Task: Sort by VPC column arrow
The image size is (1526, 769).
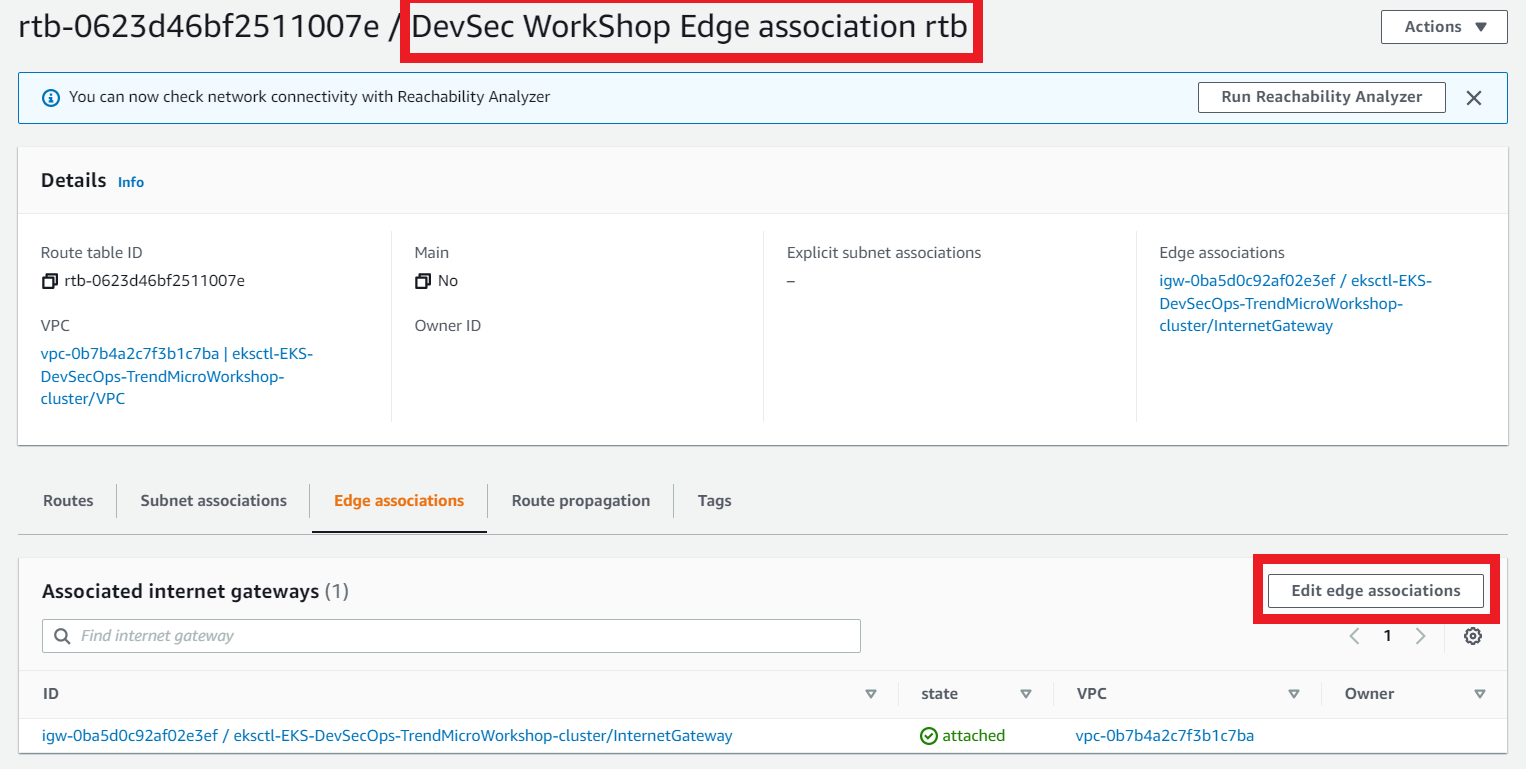Action: pos(1294,694)
